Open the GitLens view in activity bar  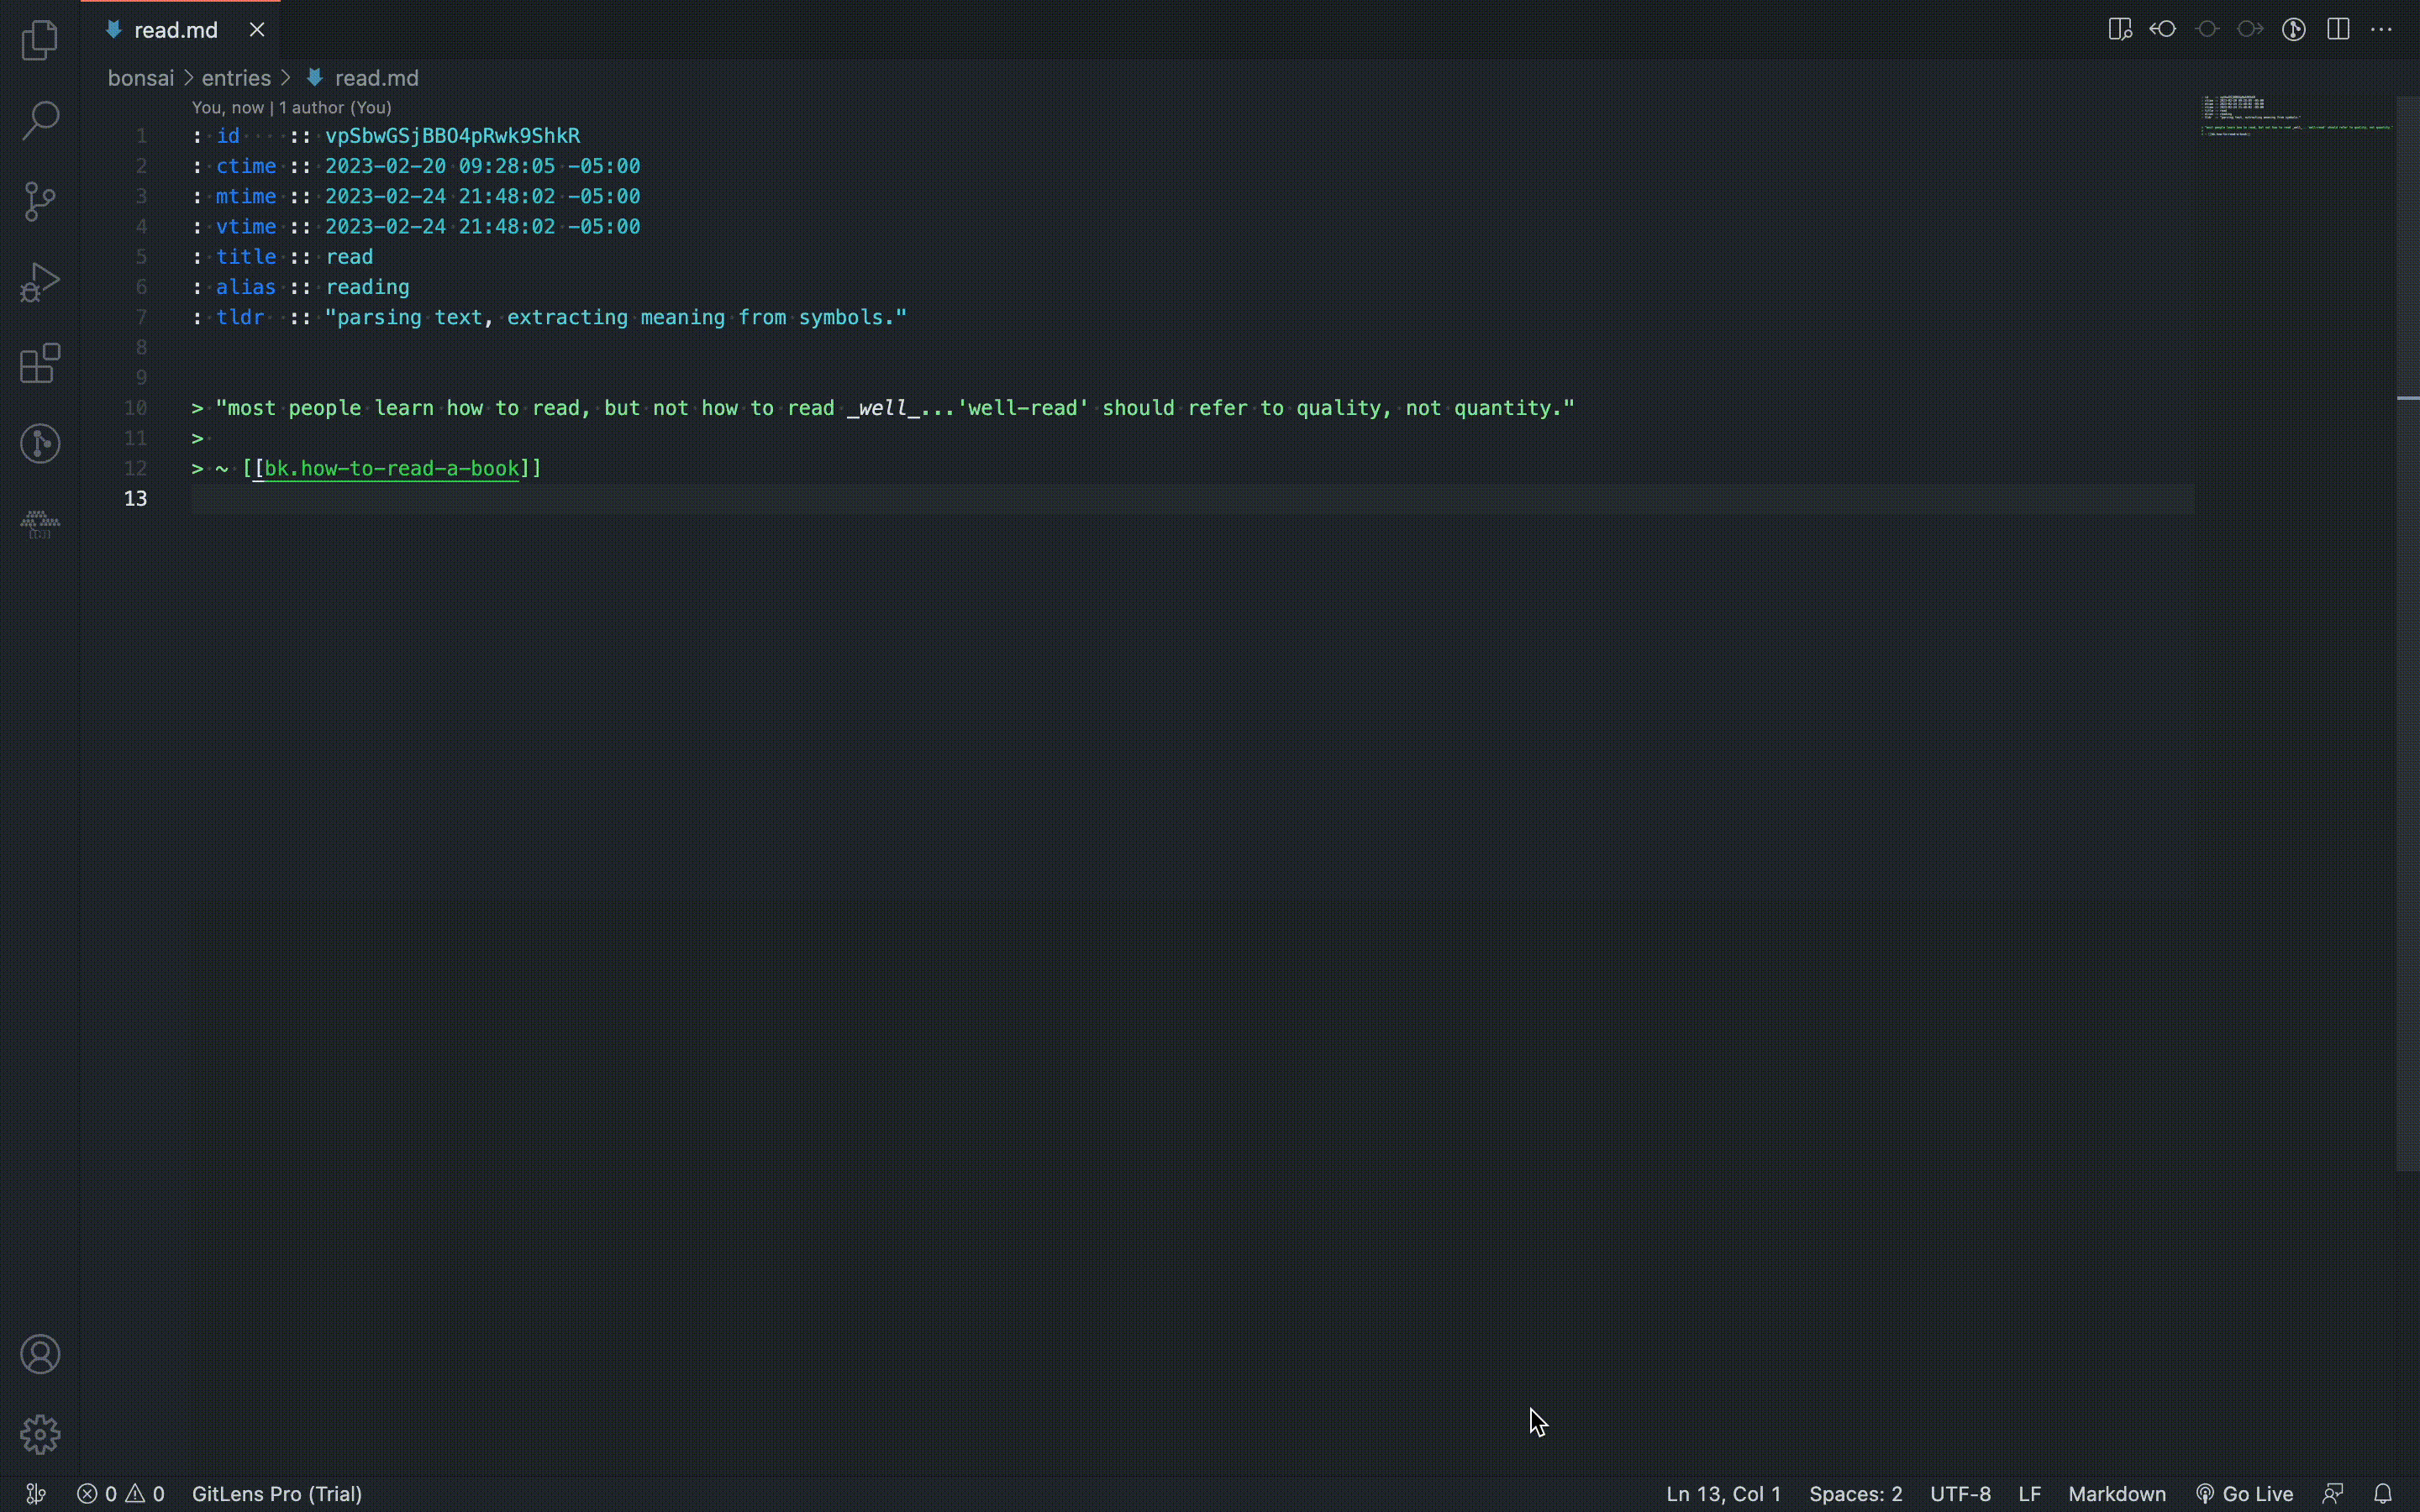tap(40, 443)
